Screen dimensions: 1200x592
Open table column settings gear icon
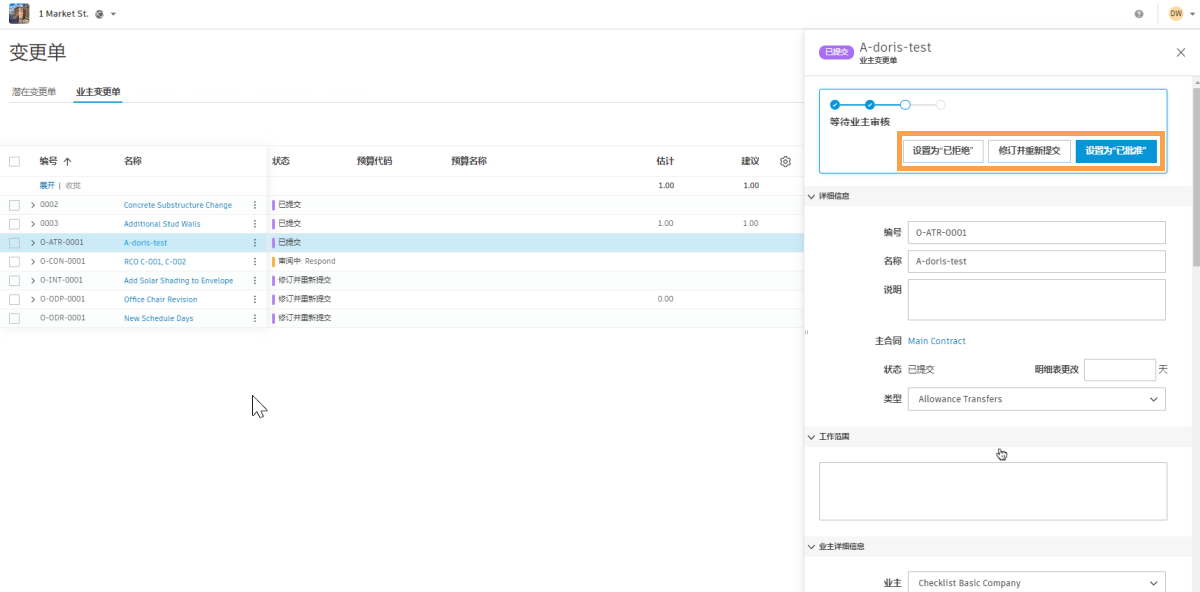point(786,161)
